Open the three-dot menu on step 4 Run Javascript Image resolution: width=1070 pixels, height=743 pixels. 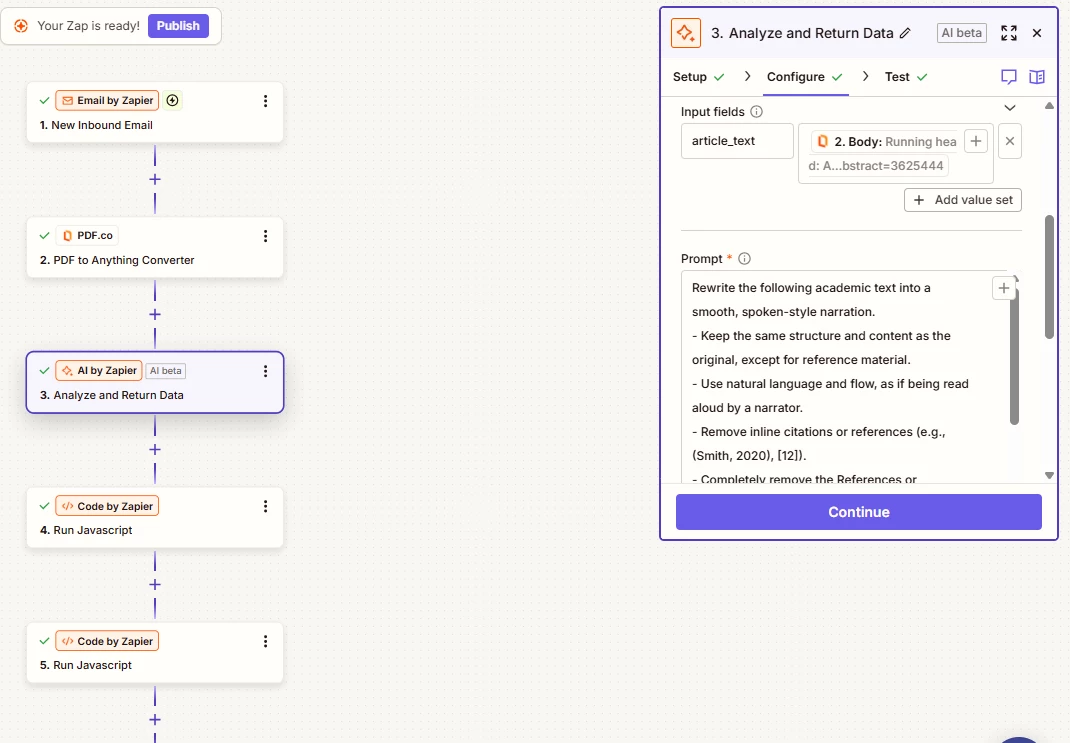tap(265, 506)
